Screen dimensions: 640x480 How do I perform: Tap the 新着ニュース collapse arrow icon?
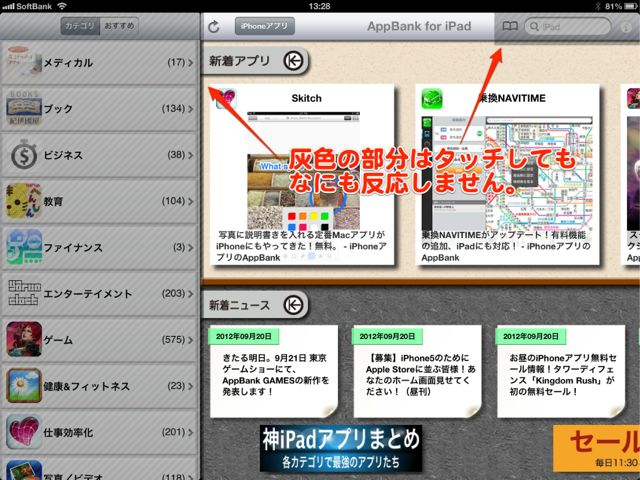(x=293, y=305)
